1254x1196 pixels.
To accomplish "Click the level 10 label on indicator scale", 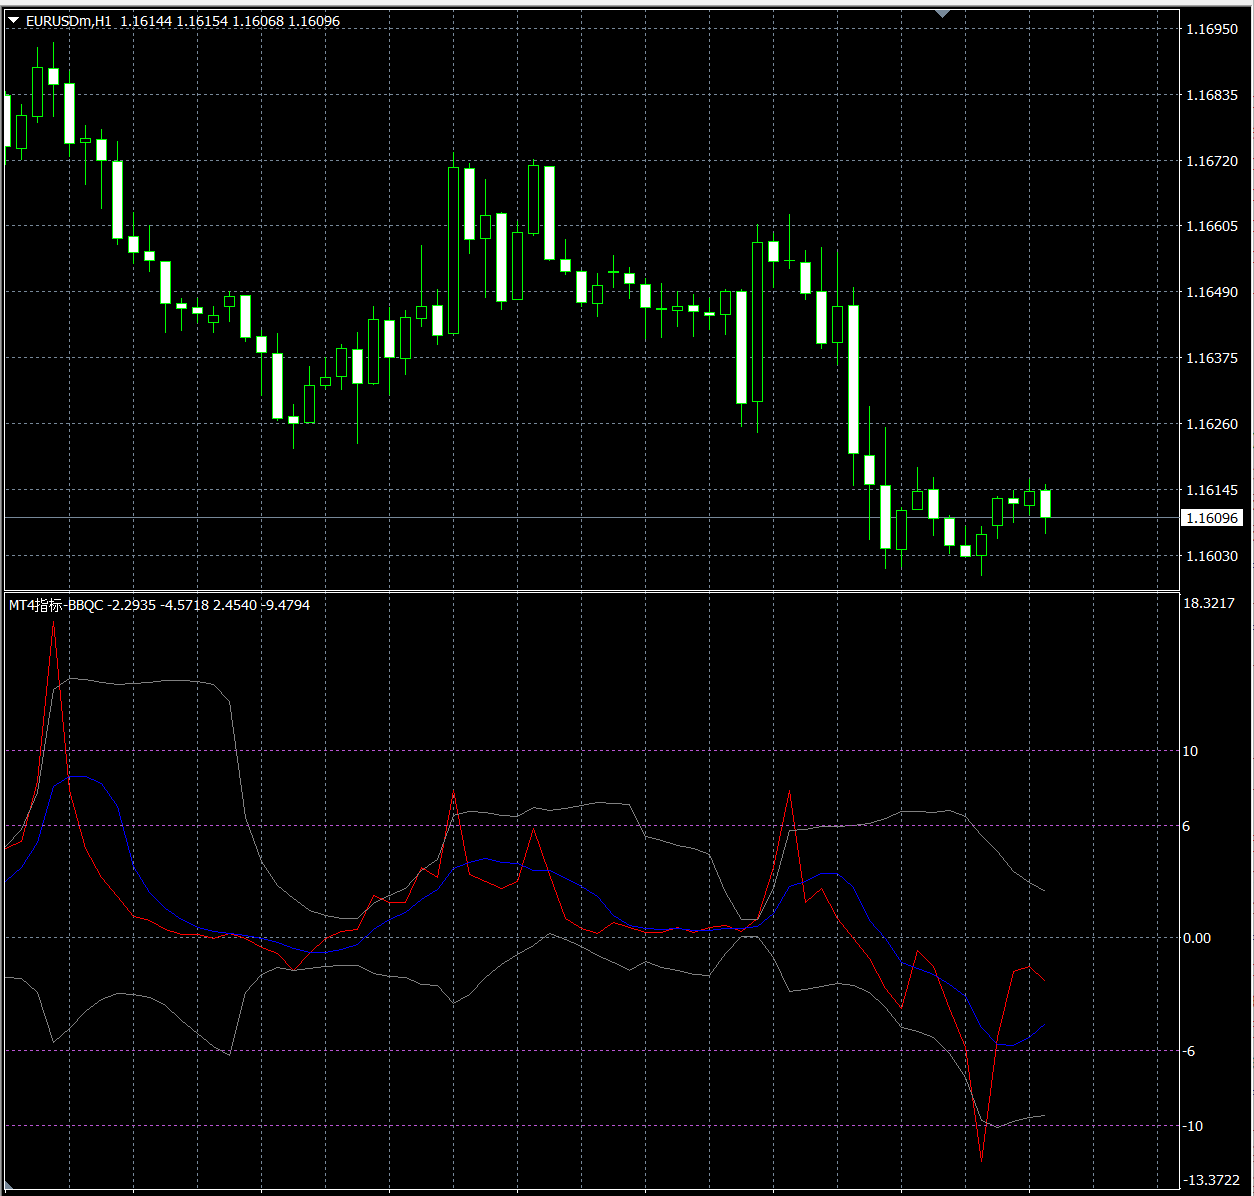I will [1190, 751].
